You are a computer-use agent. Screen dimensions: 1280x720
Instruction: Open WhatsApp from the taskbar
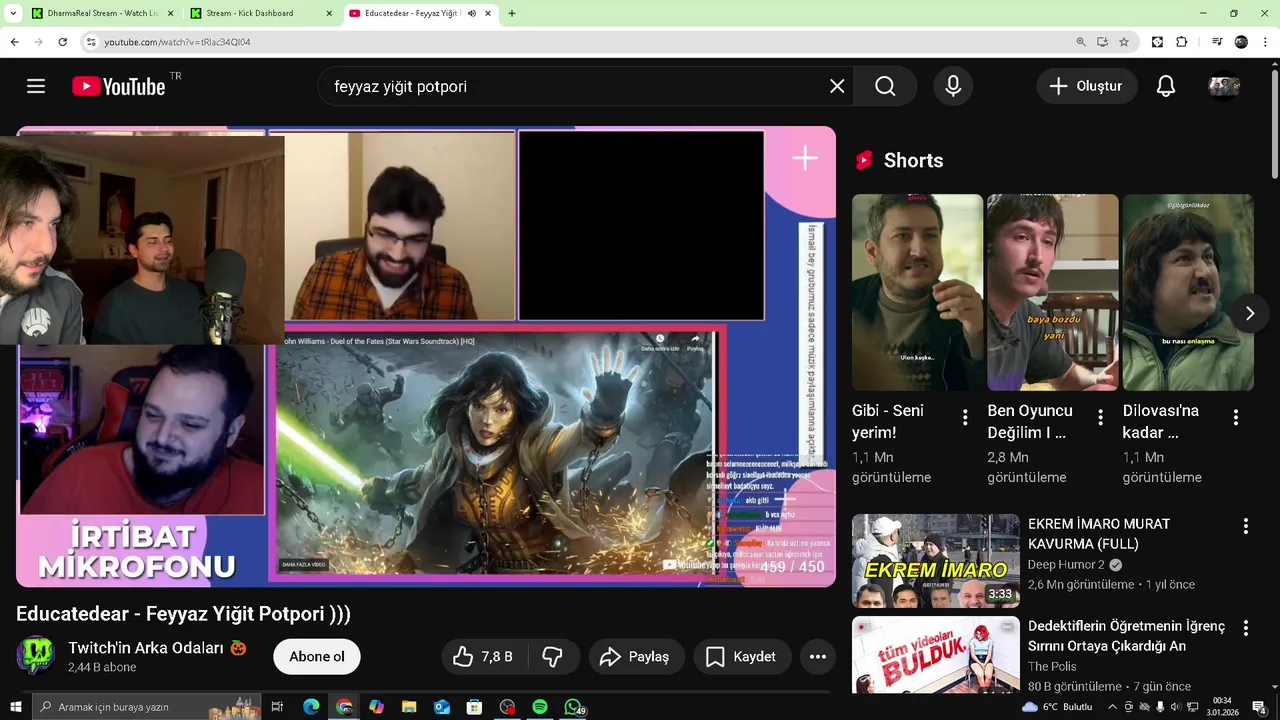pos(573,707)
